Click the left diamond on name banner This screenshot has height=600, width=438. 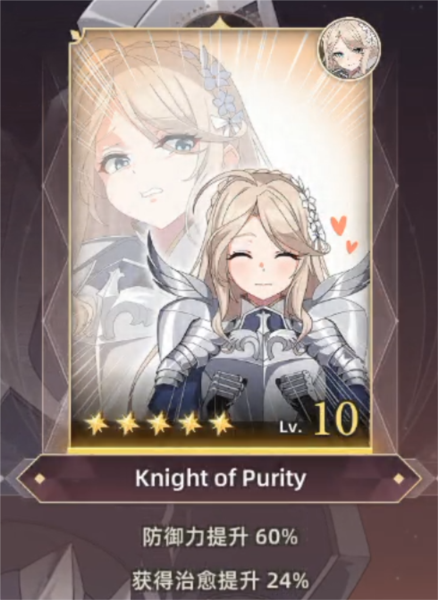click(39, 478)
